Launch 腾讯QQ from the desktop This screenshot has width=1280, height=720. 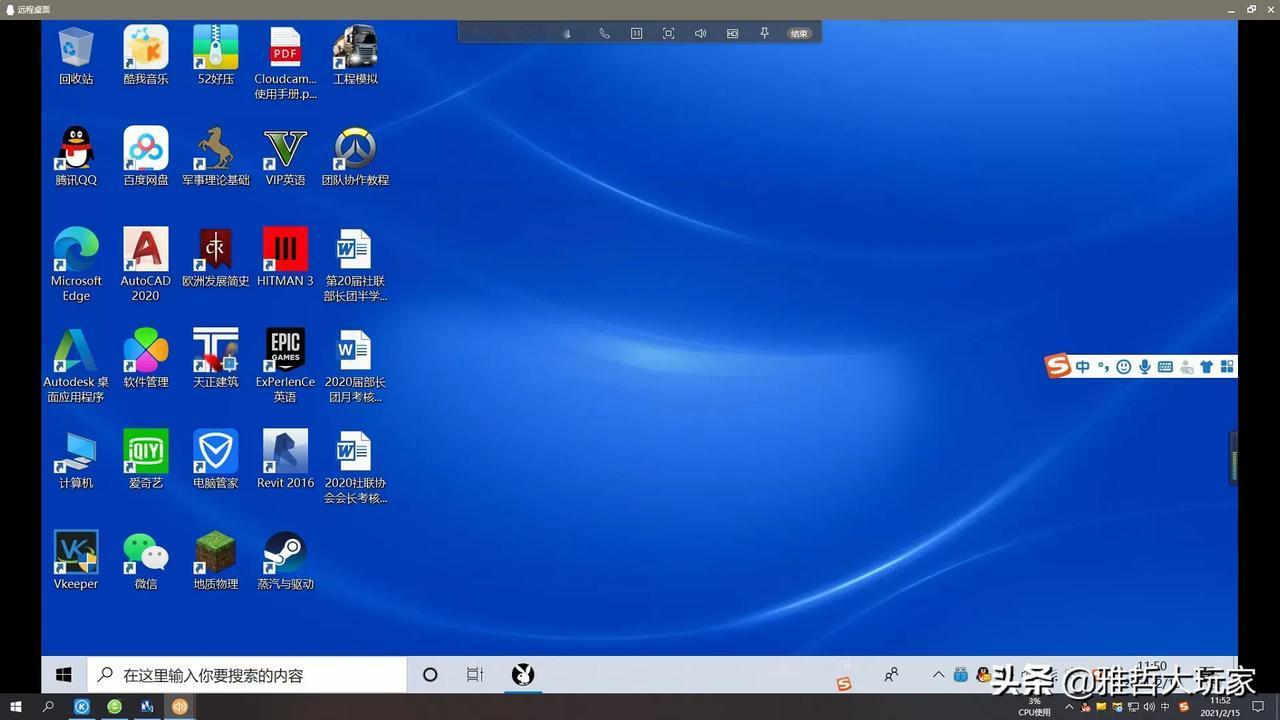[x=76, y=157]
